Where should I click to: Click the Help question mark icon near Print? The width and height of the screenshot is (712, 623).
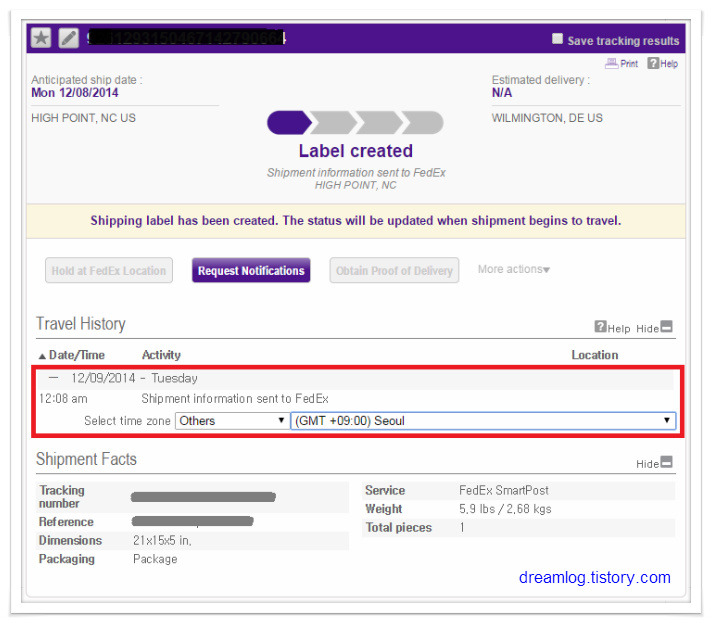[653, 63]
